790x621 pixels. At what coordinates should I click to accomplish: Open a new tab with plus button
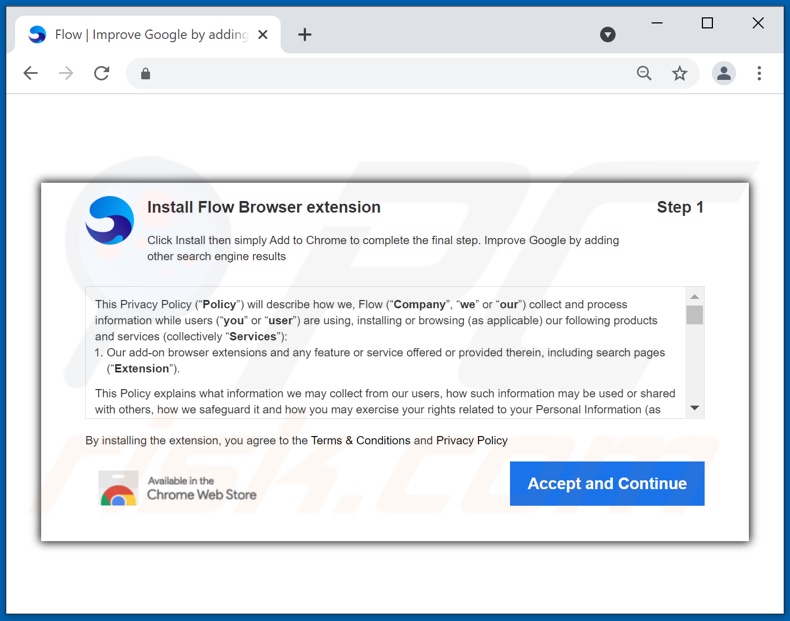coord(305,35)
